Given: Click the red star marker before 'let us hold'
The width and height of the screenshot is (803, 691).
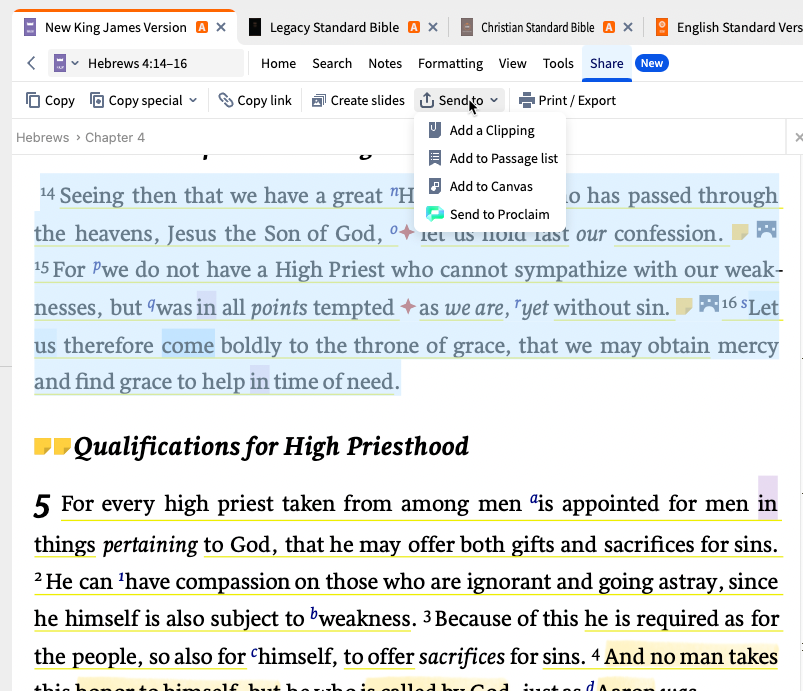Looking at the screenshot, I should (x=407, y=233).
